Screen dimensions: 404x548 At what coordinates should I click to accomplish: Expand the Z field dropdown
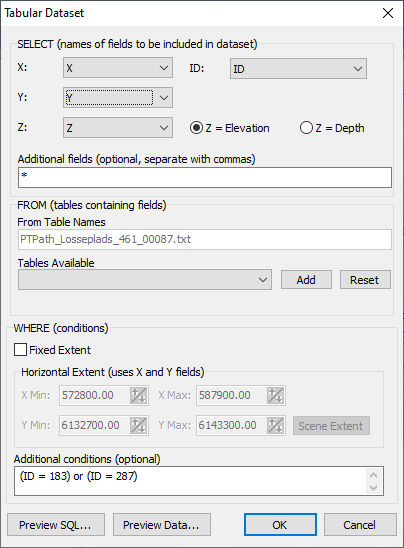click(x=118, y=128)
